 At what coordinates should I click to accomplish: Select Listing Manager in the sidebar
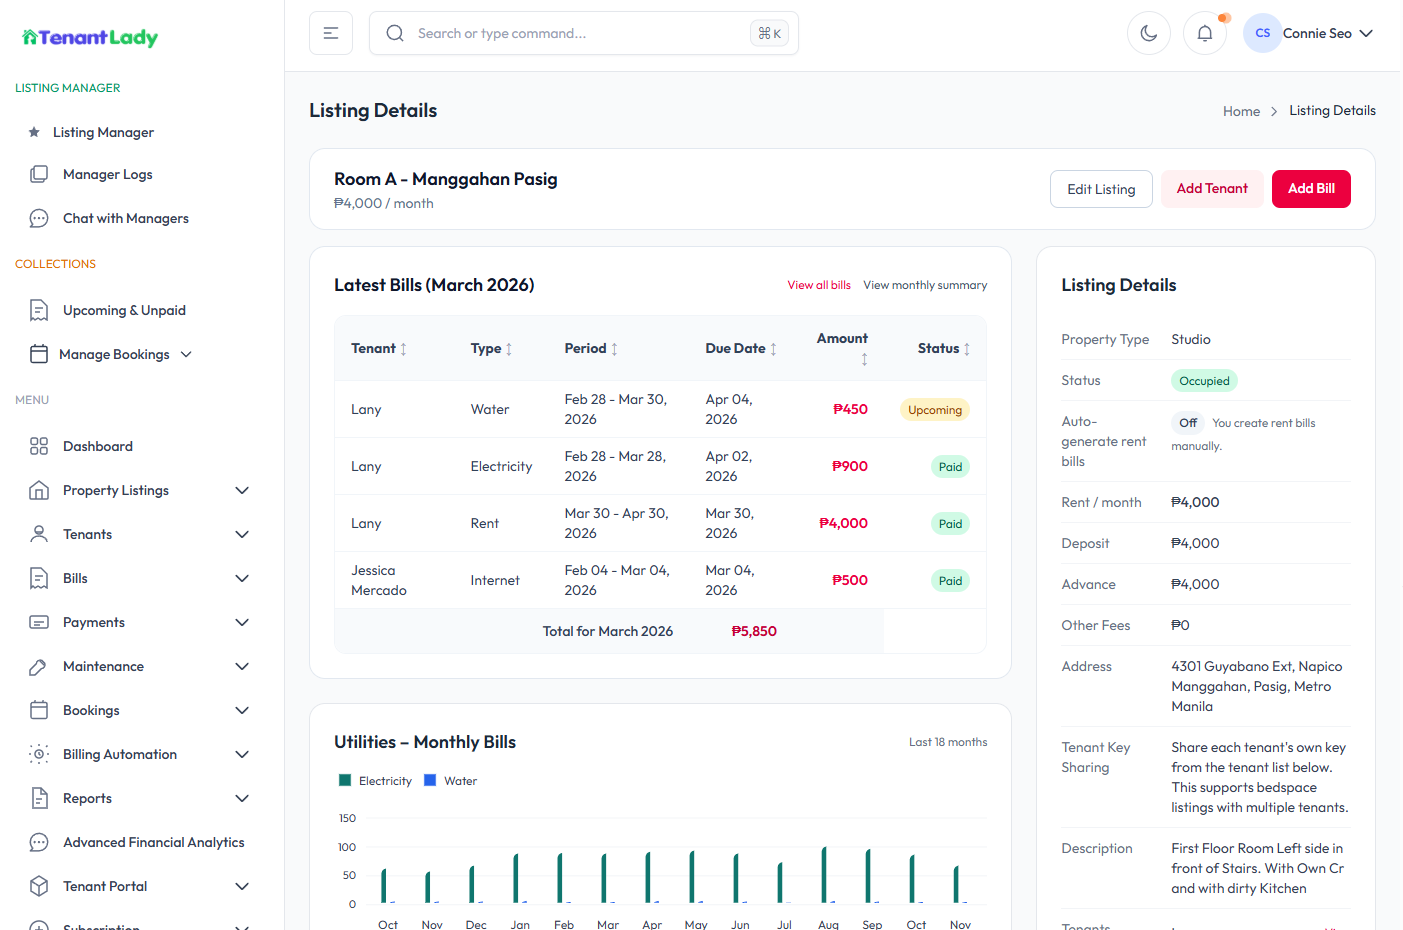pyautogui.click(x=103, y=132)
